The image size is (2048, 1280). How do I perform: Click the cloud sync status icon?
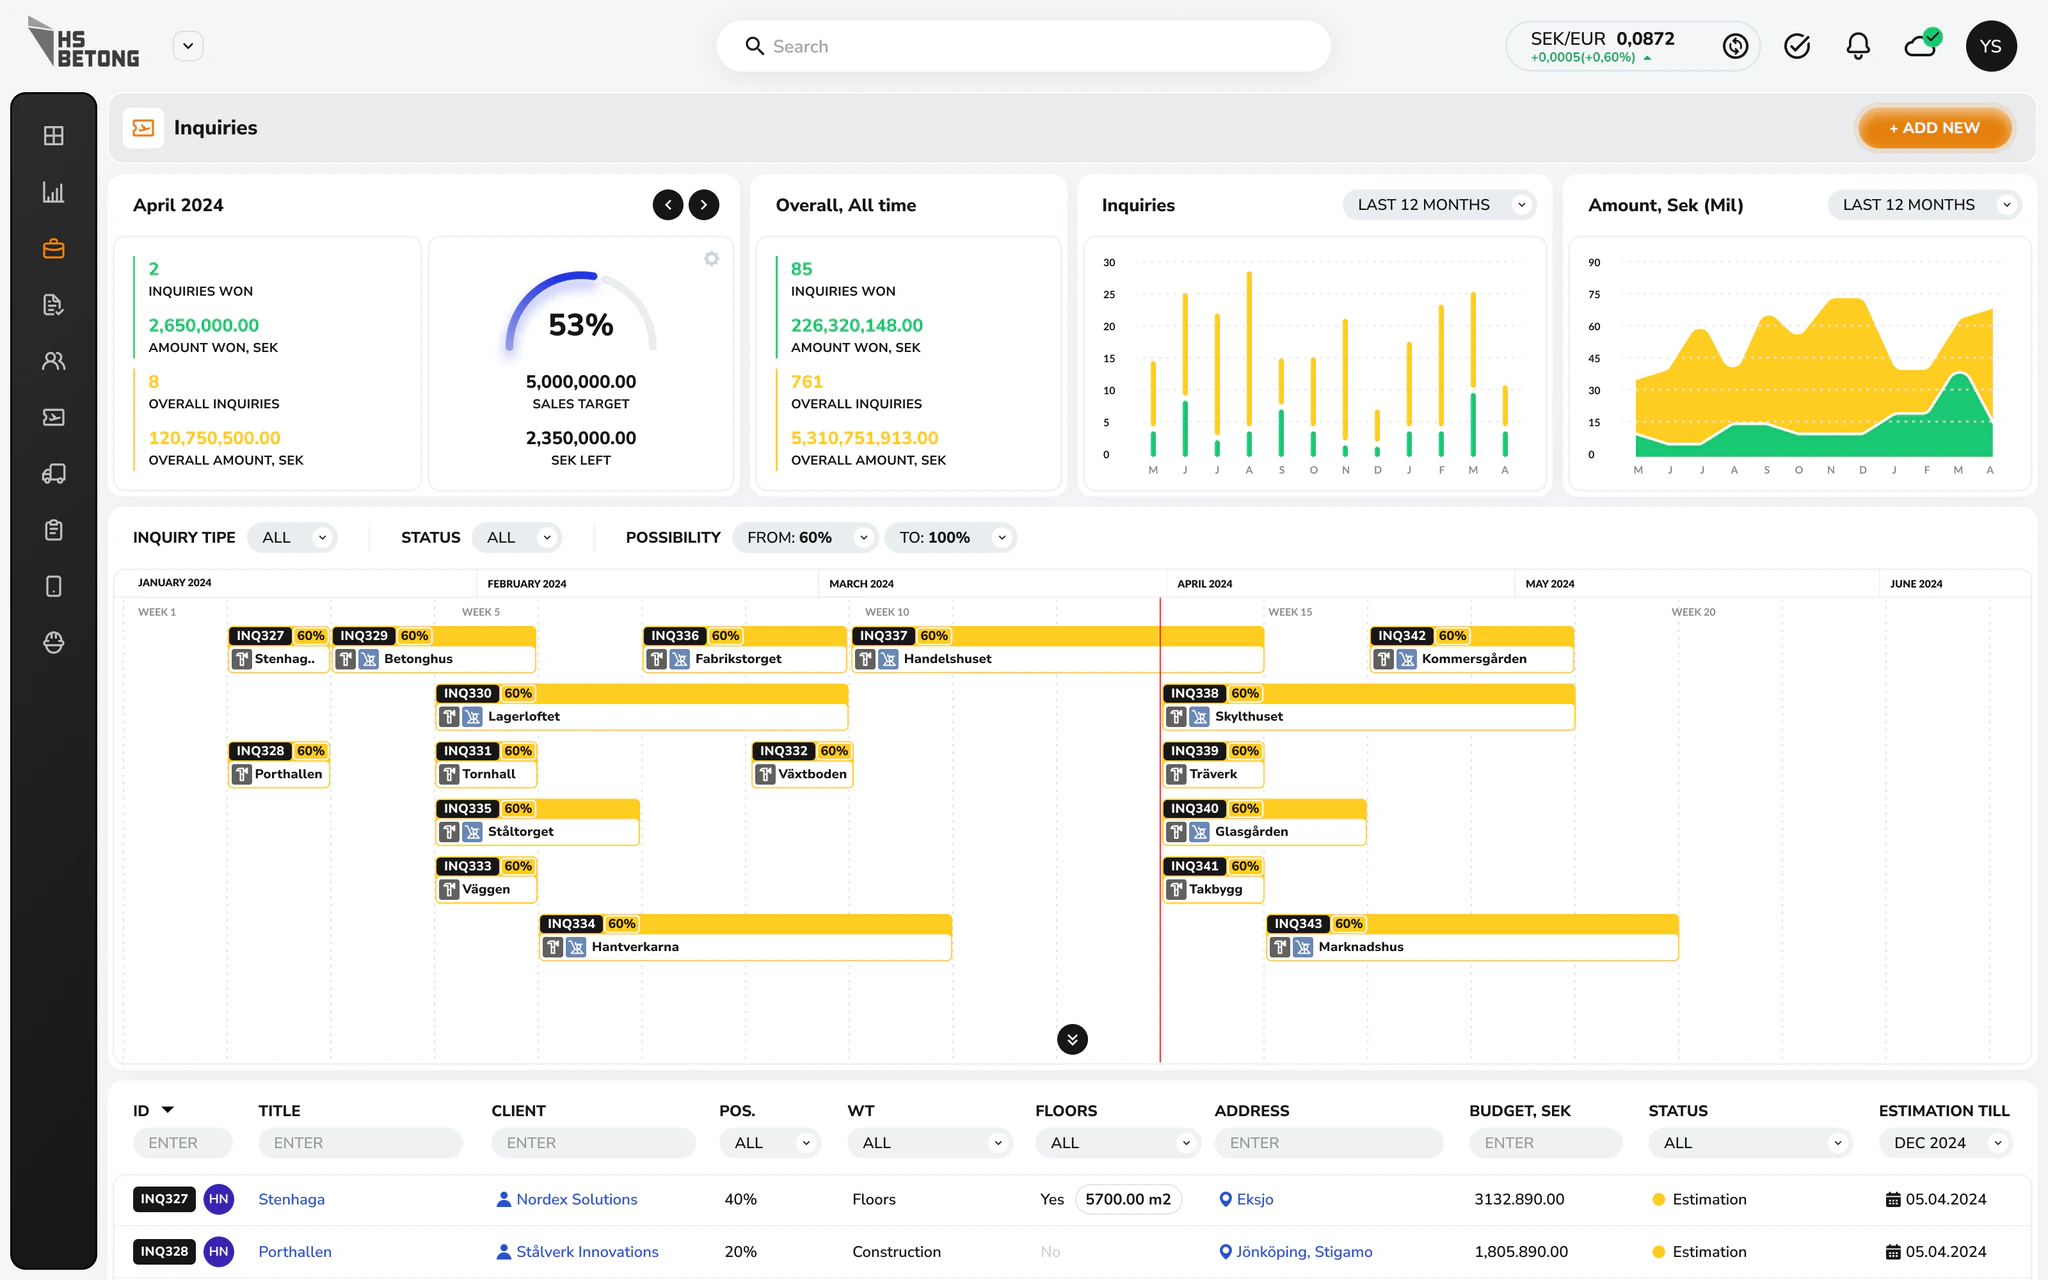point(1922,44)
